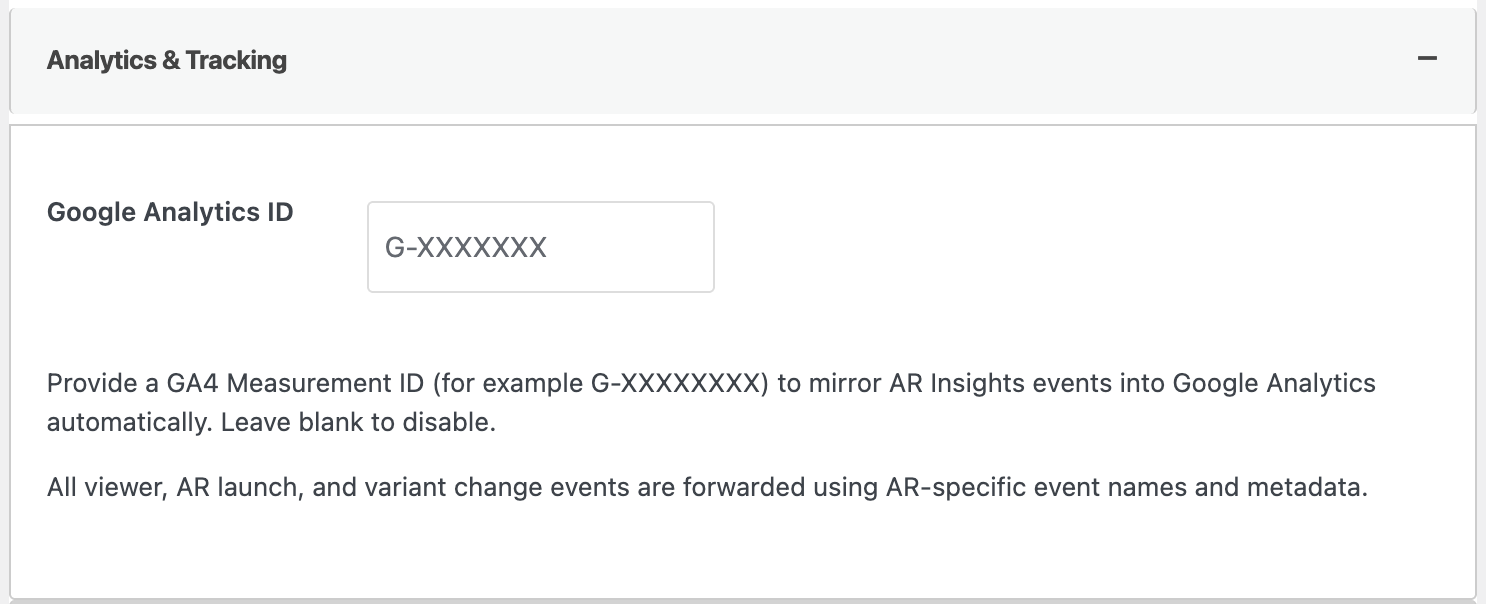1486x604 pixels.
Task: Click the "AR Insights" text in the description
Action: click(935, 384)
